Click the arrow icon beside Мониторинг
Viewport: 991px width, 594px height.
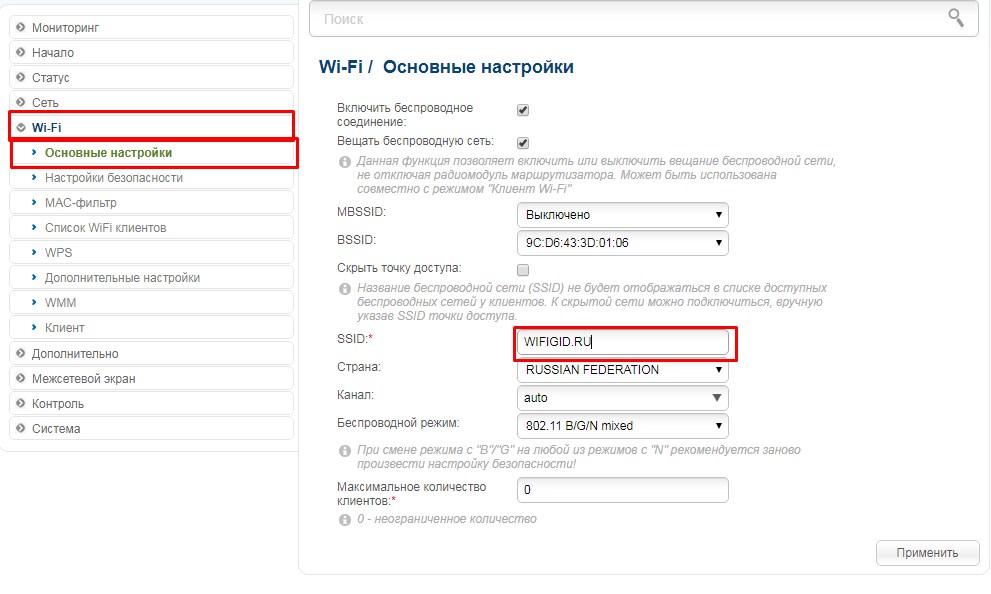point(21,27)
